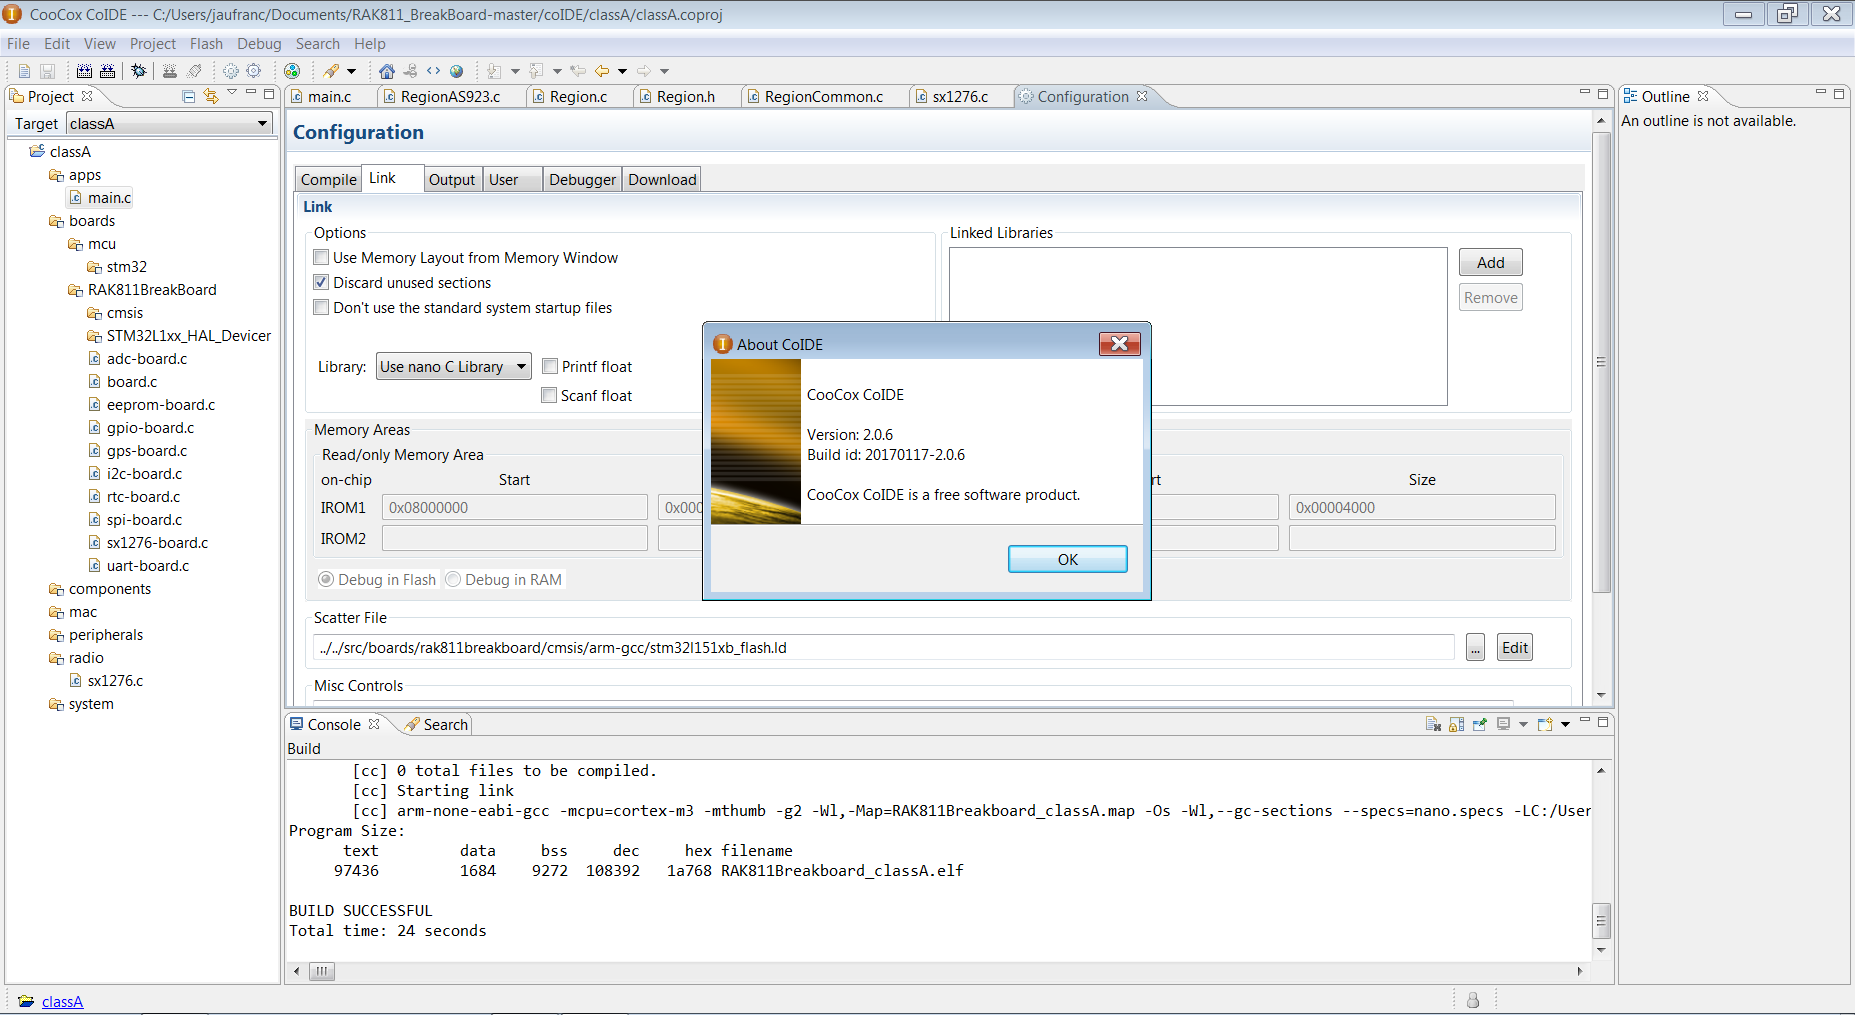
Task: Switch to the Debugger configuration tab
Action: pos(582,180)
